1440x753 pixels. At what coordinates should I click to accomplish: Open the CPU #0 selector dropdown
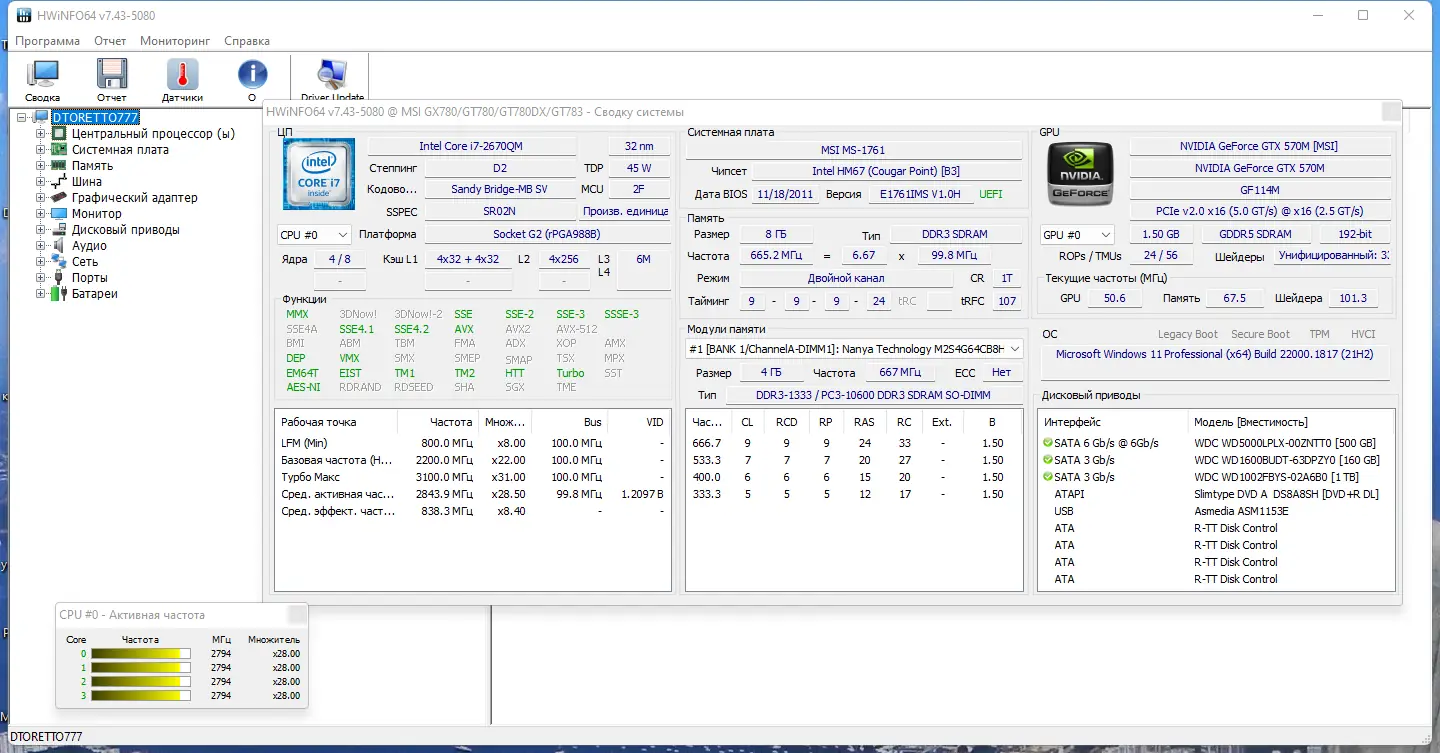point(314,235)
